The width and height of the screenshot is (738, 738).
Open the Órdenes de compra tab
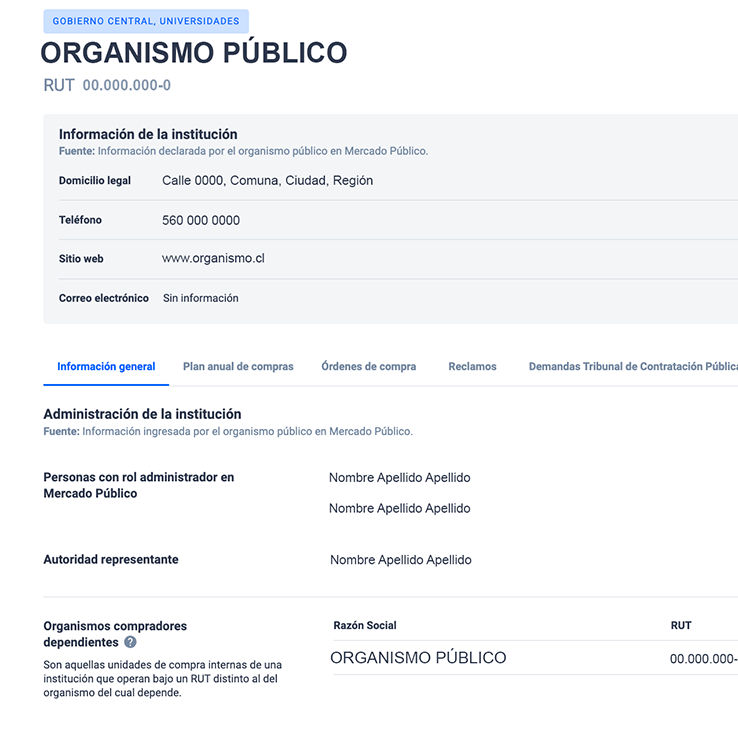(x=369, y=367)
